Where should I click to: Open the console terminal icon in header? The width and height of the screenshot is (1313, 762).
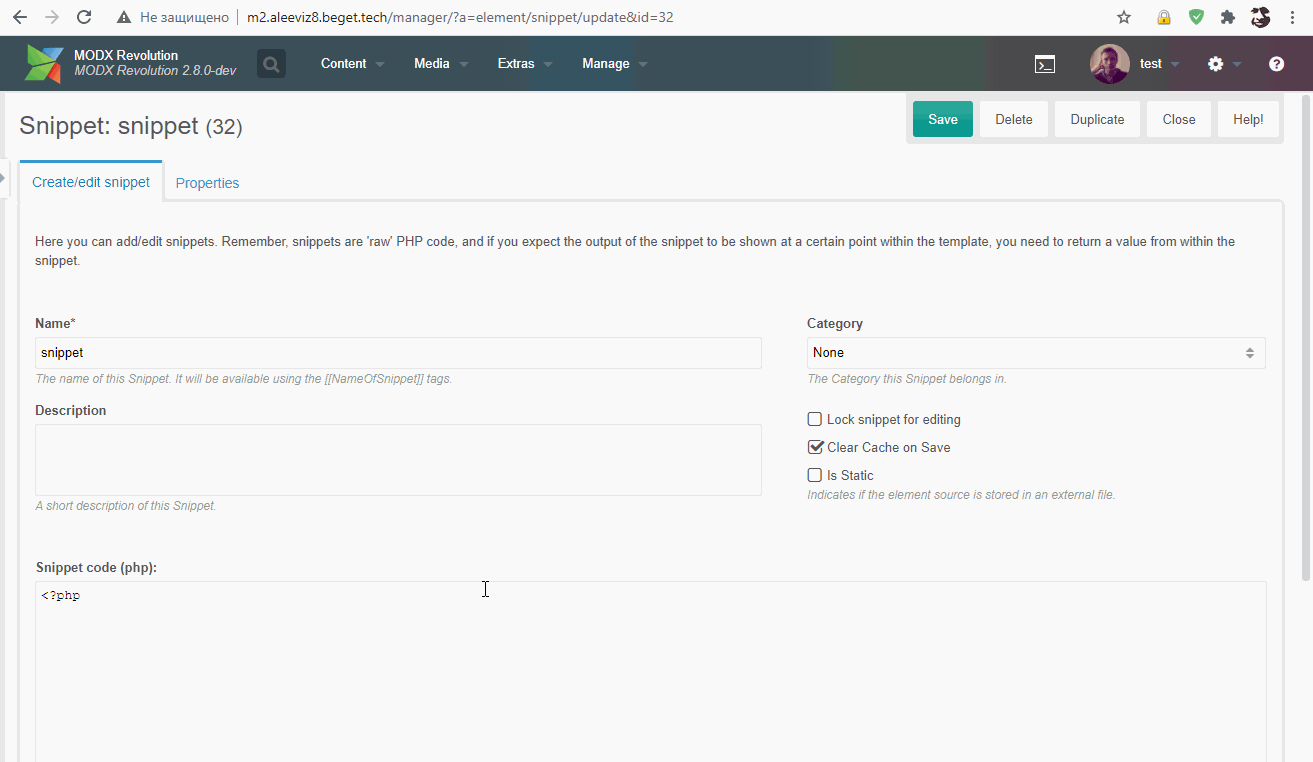[x=1044, y=64]
